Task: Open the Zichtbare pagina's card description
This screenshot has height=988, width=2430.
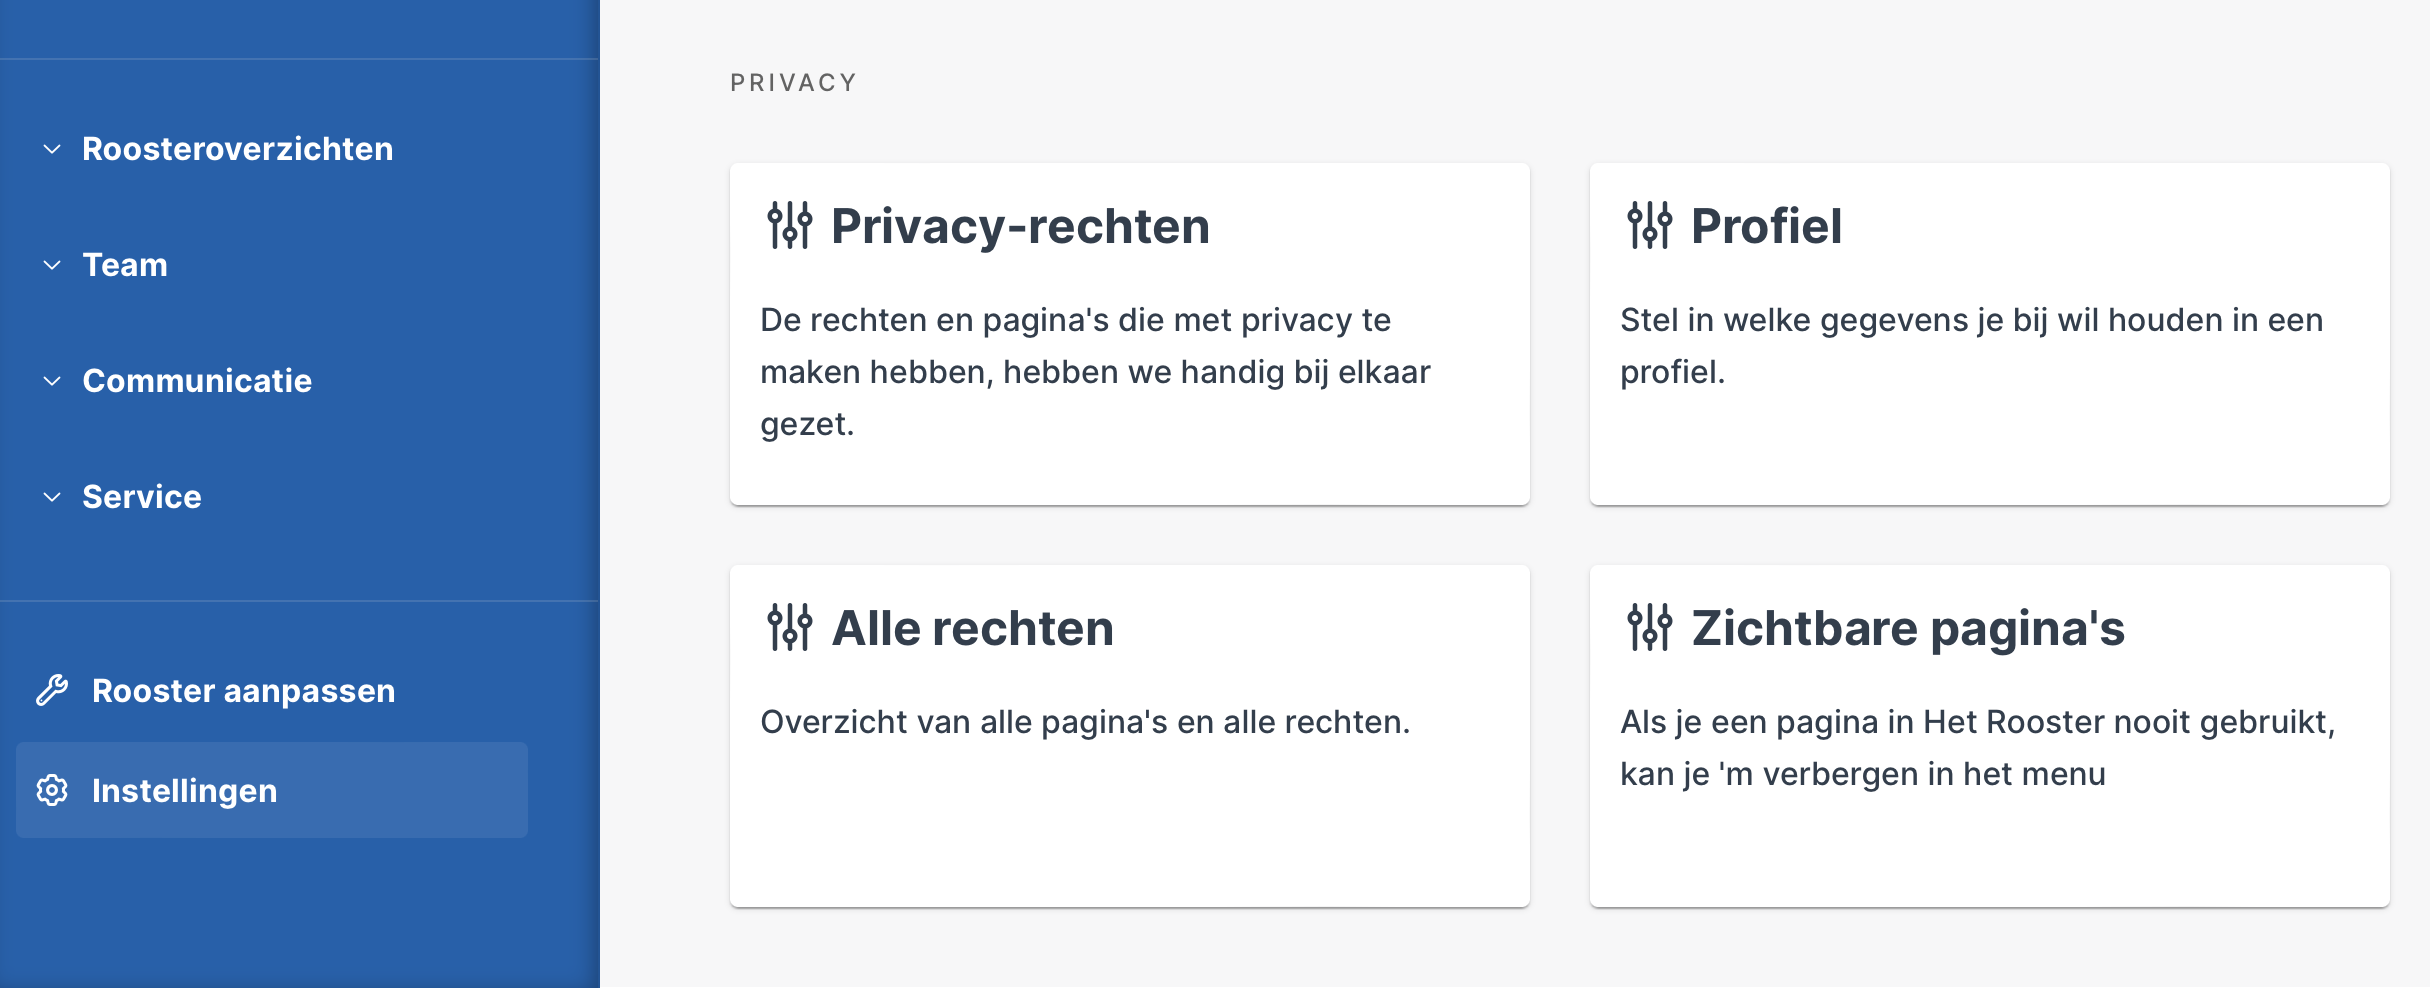Action: 1977,748
